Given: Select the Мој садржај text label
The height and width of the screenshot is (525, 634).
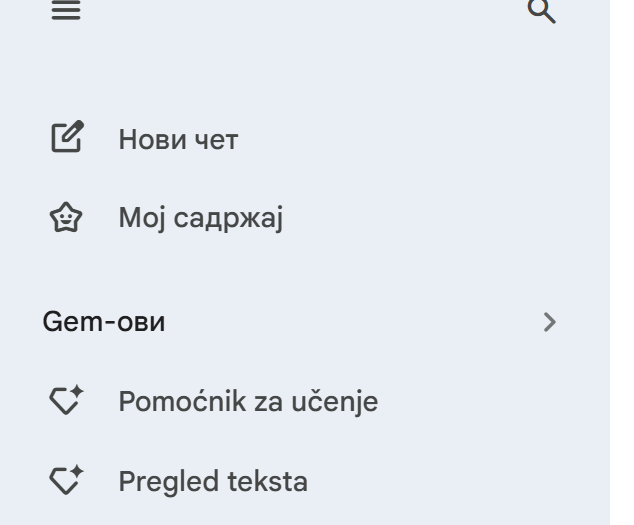Looking at the screenshot, I should 200,218.
